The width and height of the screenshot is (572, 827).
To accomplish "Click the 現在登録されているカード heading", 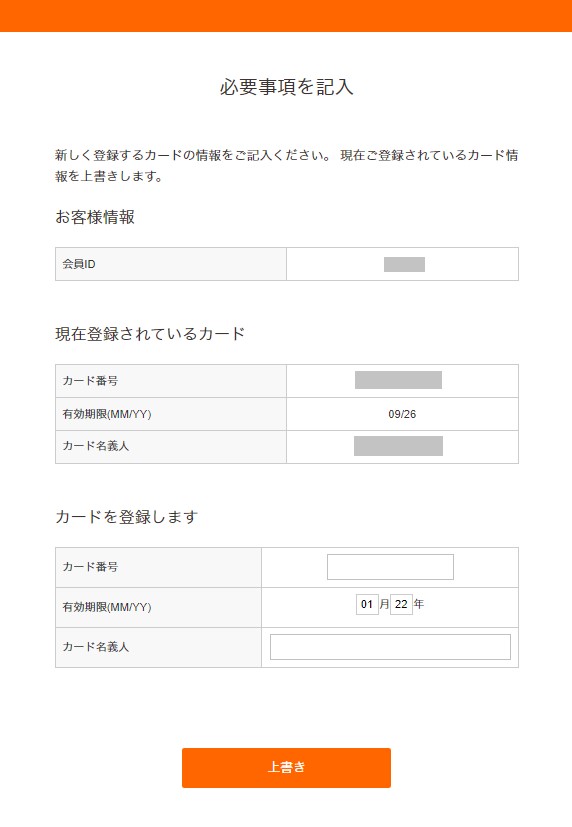I will (150, 334).
